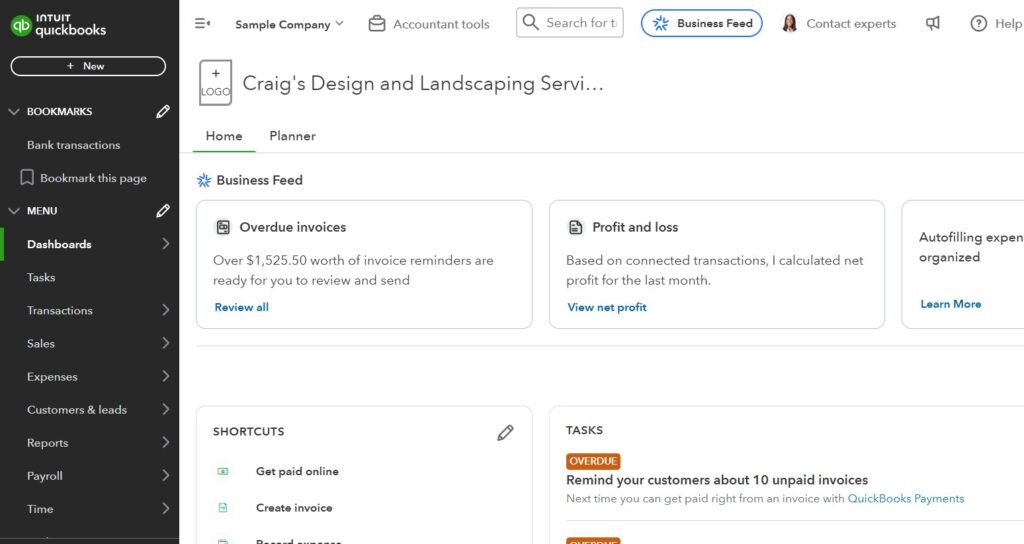Open the View net profit link
This screenshot has width=1024, height=544.
pos(606,307)
